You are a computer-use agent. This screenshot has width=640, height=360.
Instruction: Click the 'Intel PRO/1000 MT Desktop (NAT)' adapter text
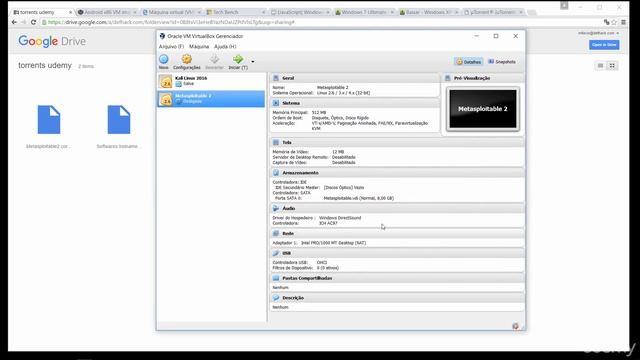[x=333, y=243]
